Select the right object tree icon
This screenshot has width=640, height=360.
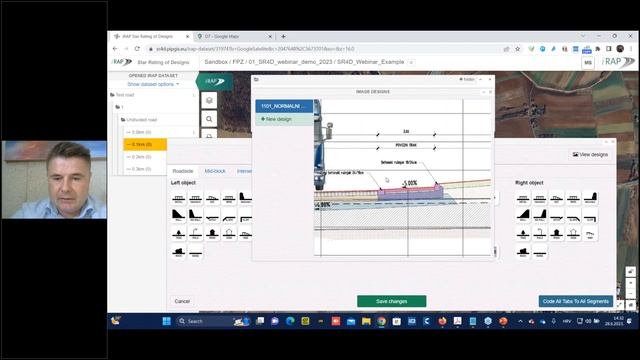pyautogui.click(x=523, y=233)
